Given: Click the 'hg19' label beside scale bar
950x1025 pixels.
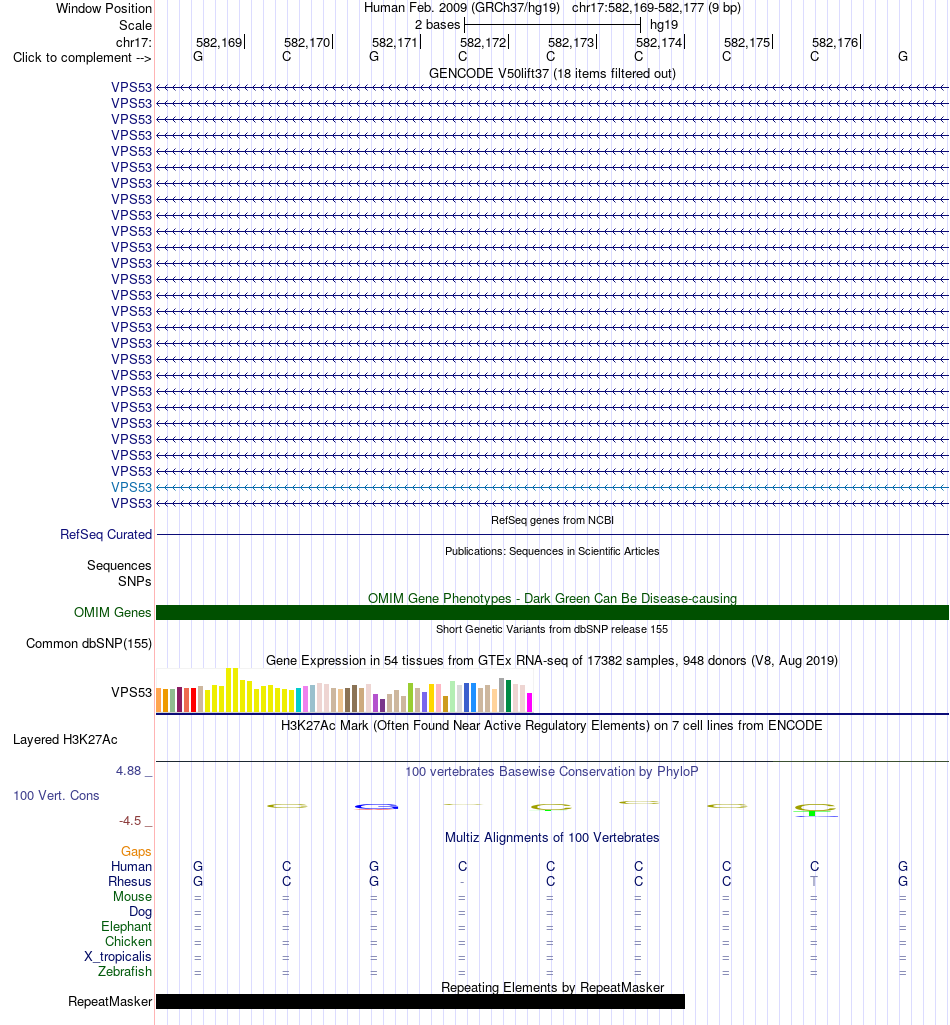Looking at the screenshot, I should (x=664, y=25).
